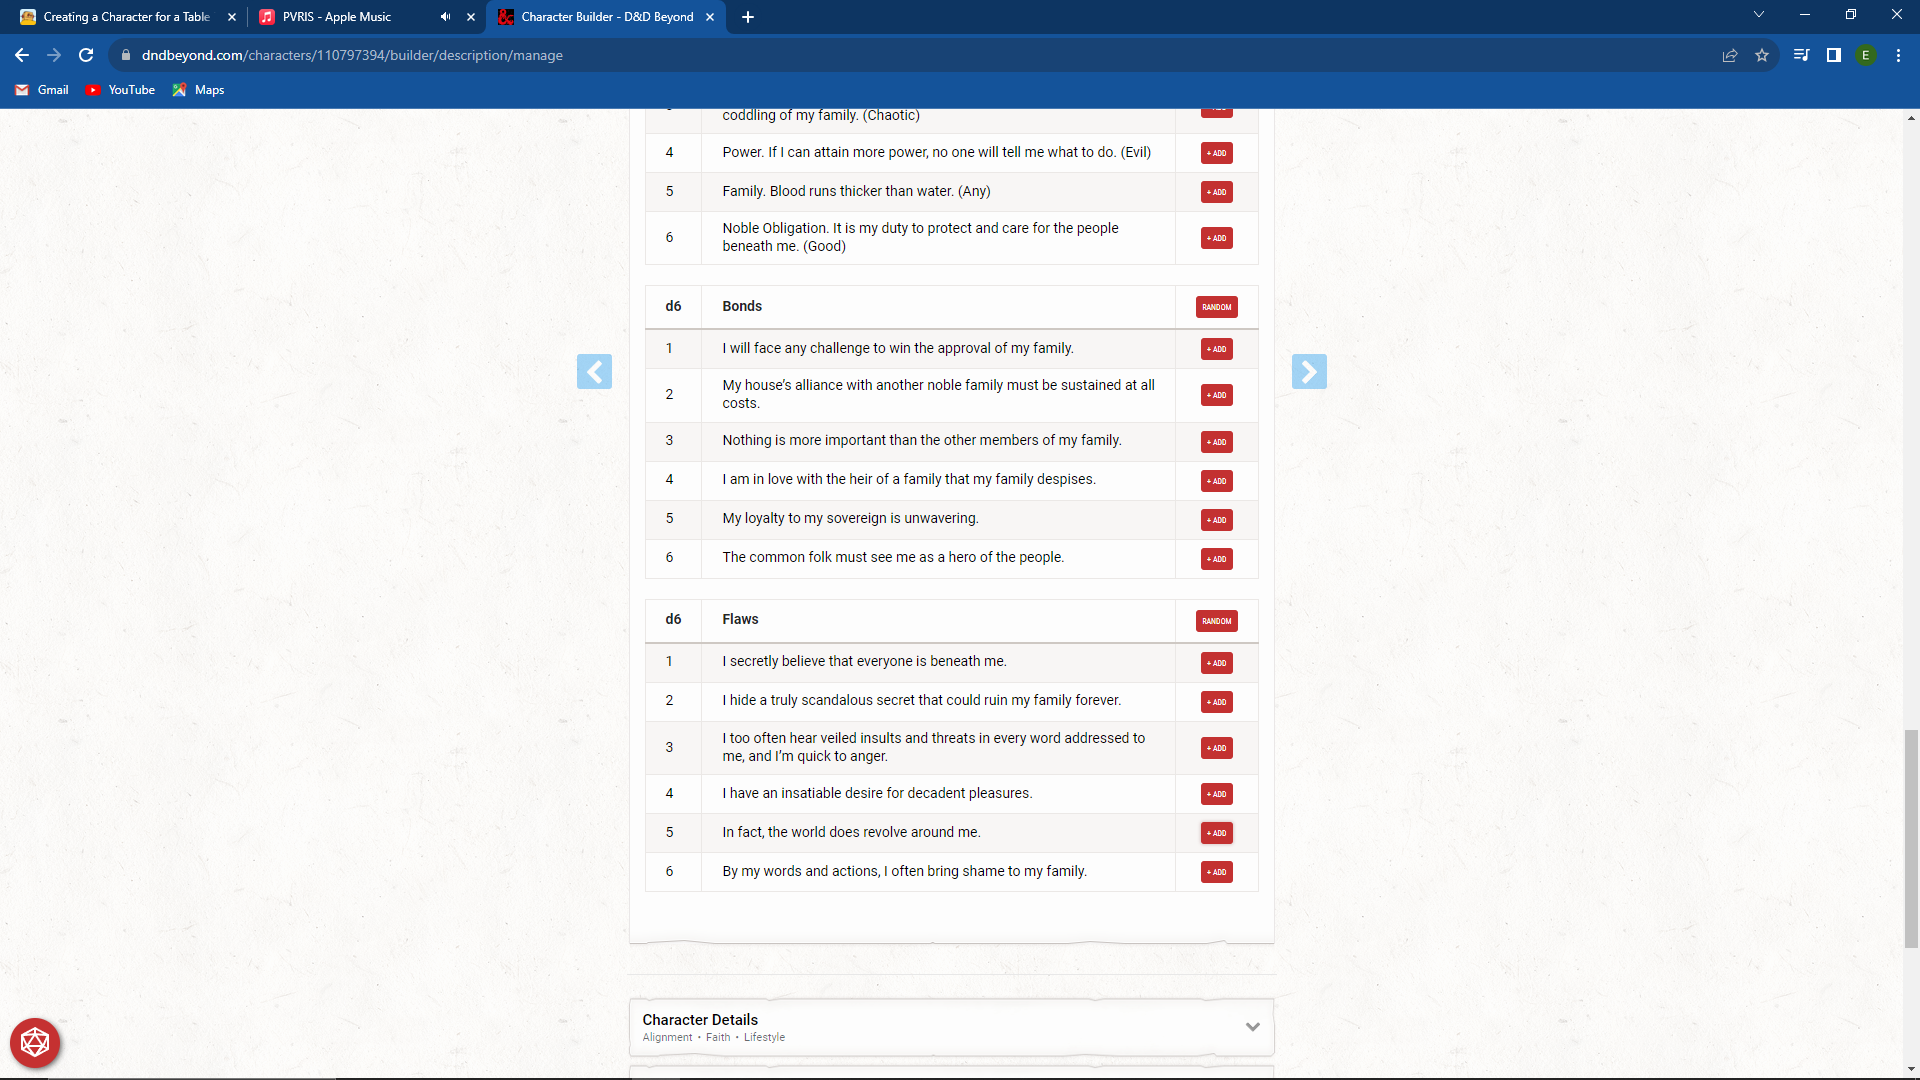Select the Character Builder D&D Beyond tab

coord(600,17)
